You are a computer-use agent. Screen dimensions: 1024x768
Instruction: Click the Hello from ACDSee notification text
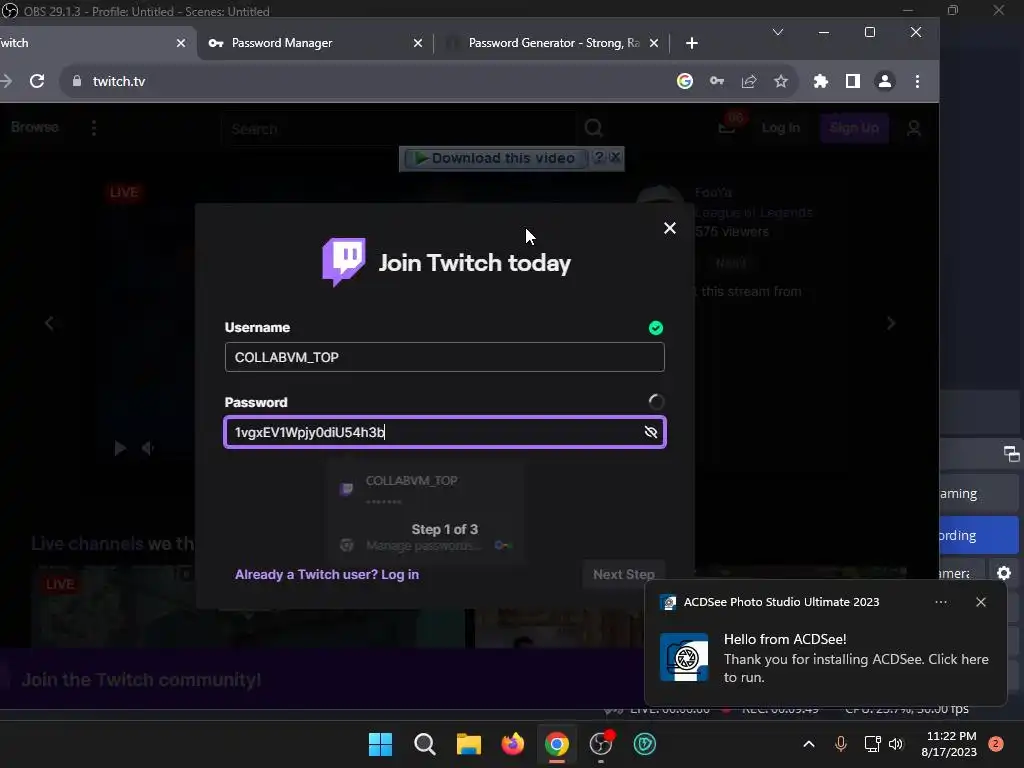(x=785, y=639)
